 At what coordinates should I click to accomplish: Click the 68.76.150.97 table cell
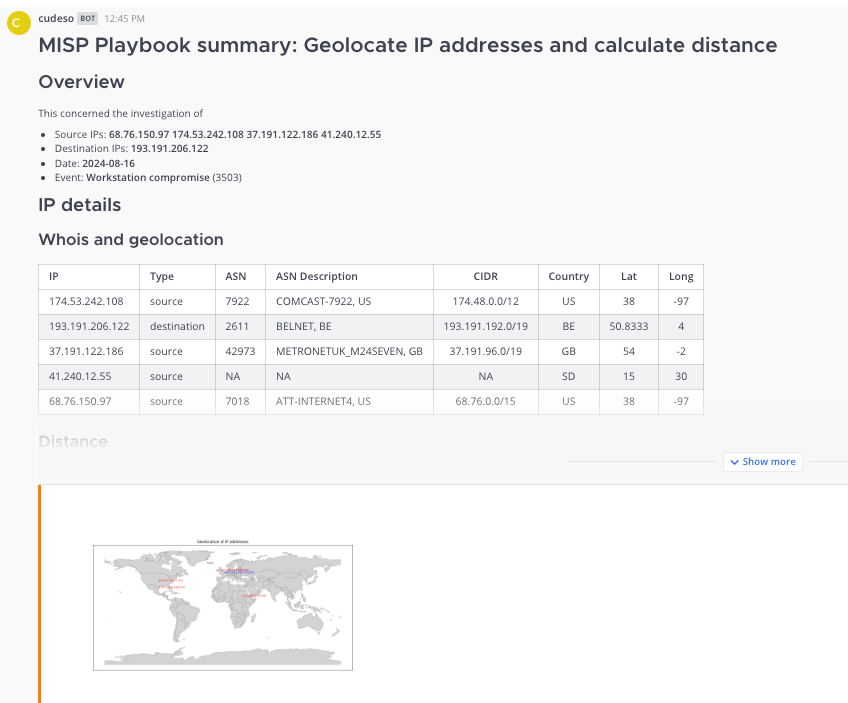coord(89,402)
